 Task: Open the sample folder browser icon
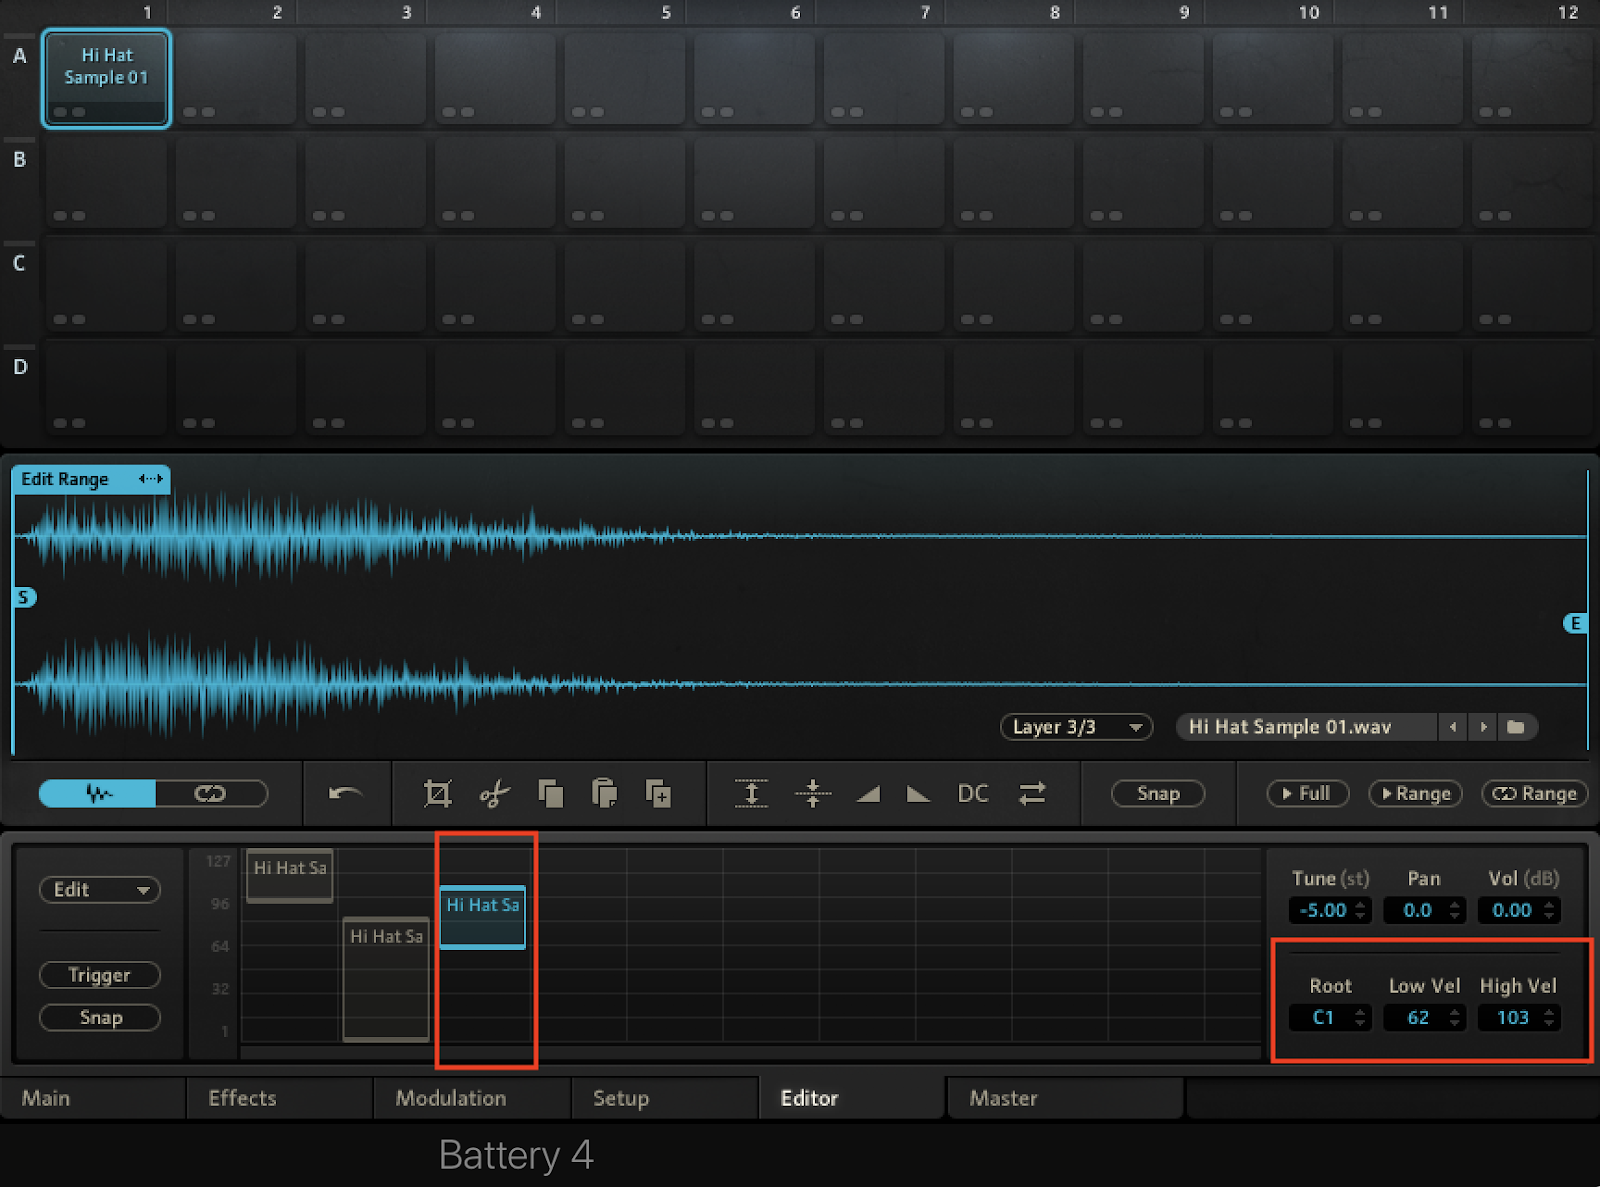tap(1516, 727)
